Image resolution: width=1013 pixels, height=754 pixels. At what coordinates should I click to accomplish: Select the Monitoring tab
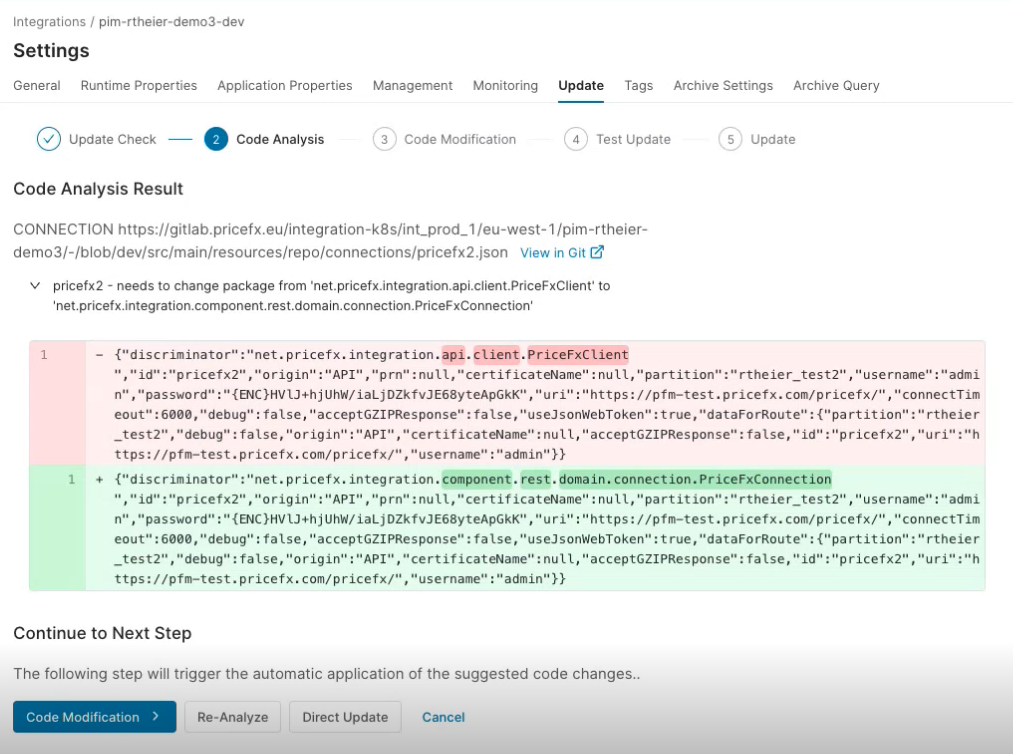coord(505,86)
